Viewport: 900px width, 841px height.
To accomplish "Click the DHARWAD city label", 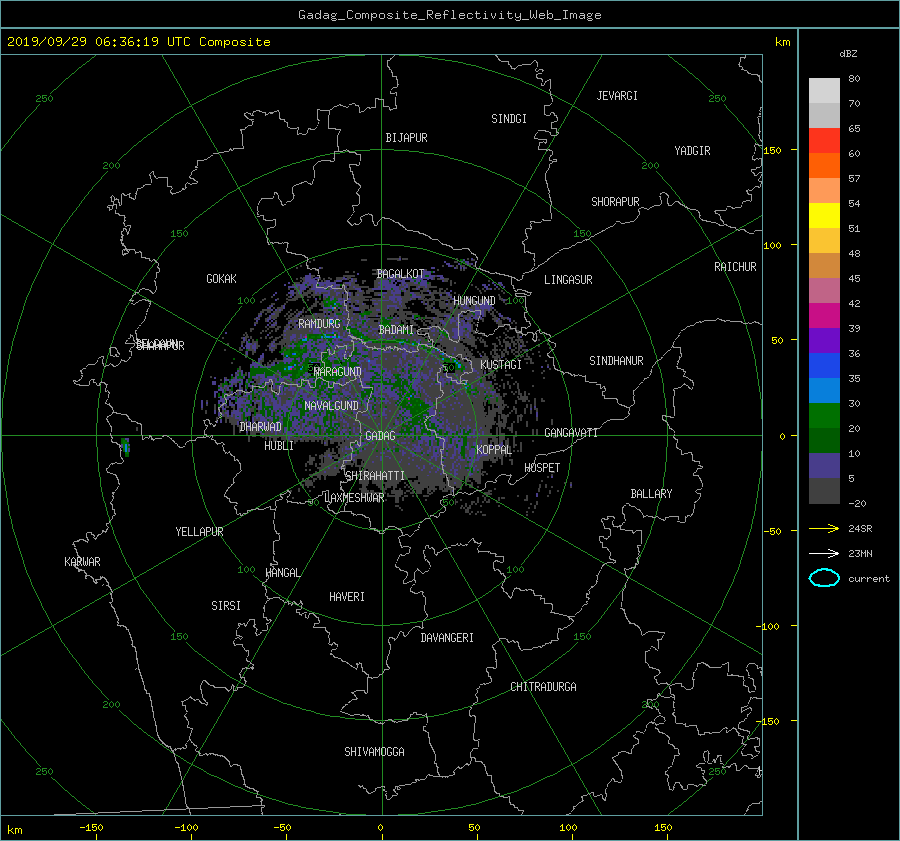I will (x=260, y=427).
